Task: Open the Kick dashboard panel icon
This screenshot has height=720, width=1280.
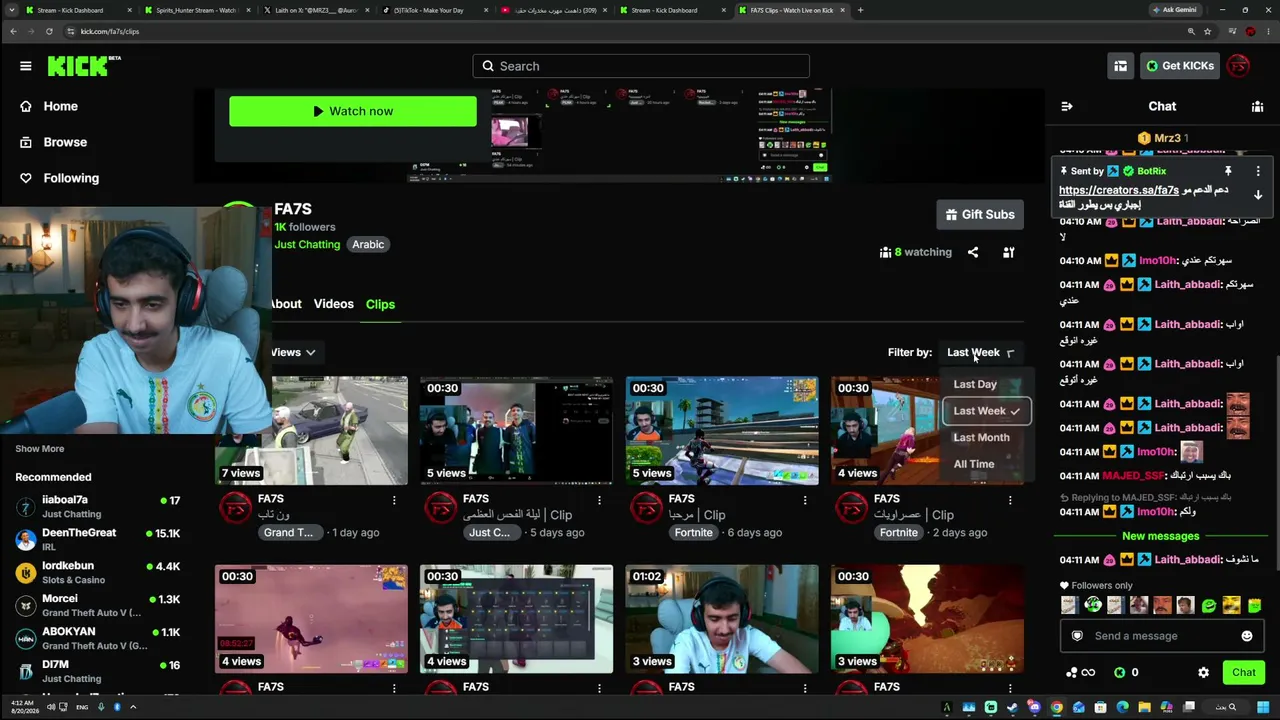Action: pos(1120,66)
